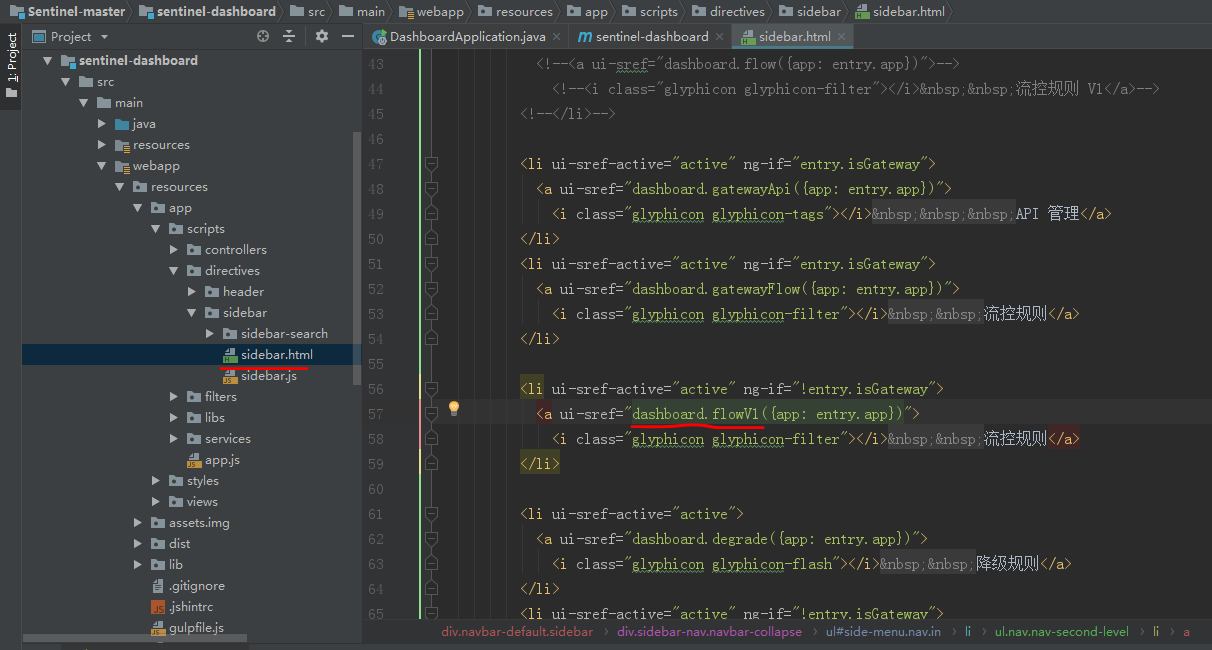Click the app.js file icon in tree
The image size is (1212, 650).
click(194, 460)
